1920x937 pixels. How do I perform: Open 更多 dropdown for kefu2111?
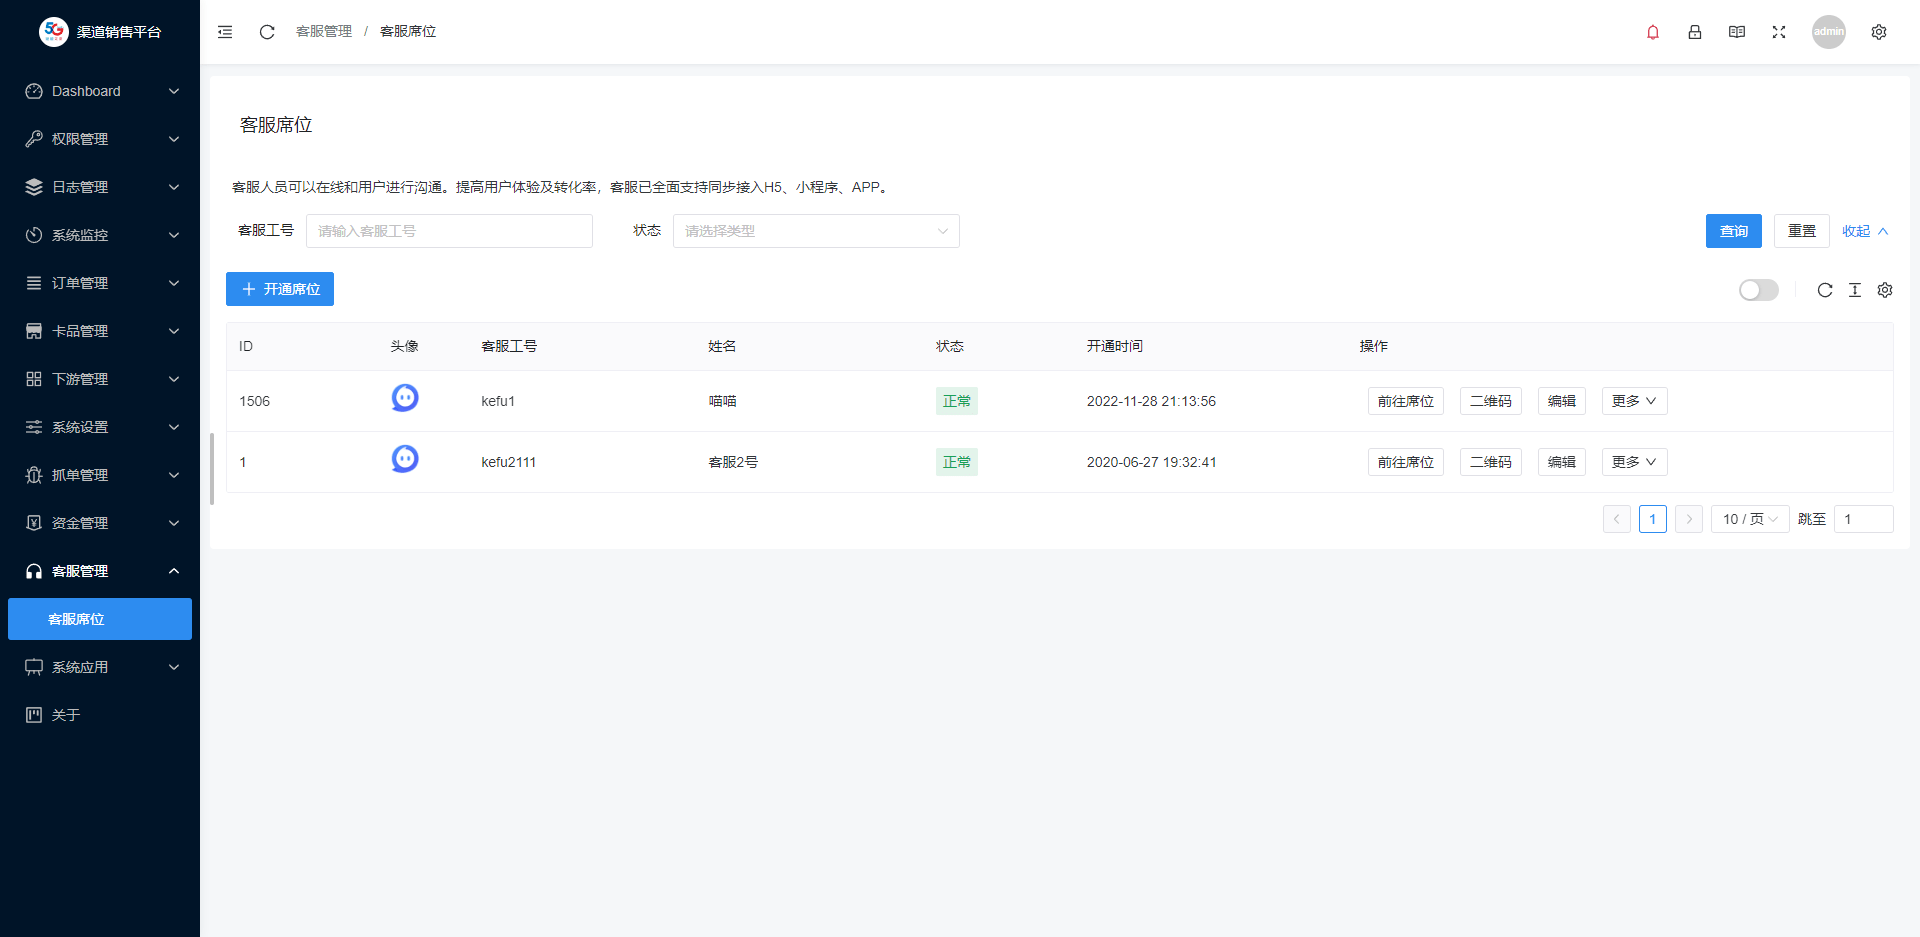1634,462
